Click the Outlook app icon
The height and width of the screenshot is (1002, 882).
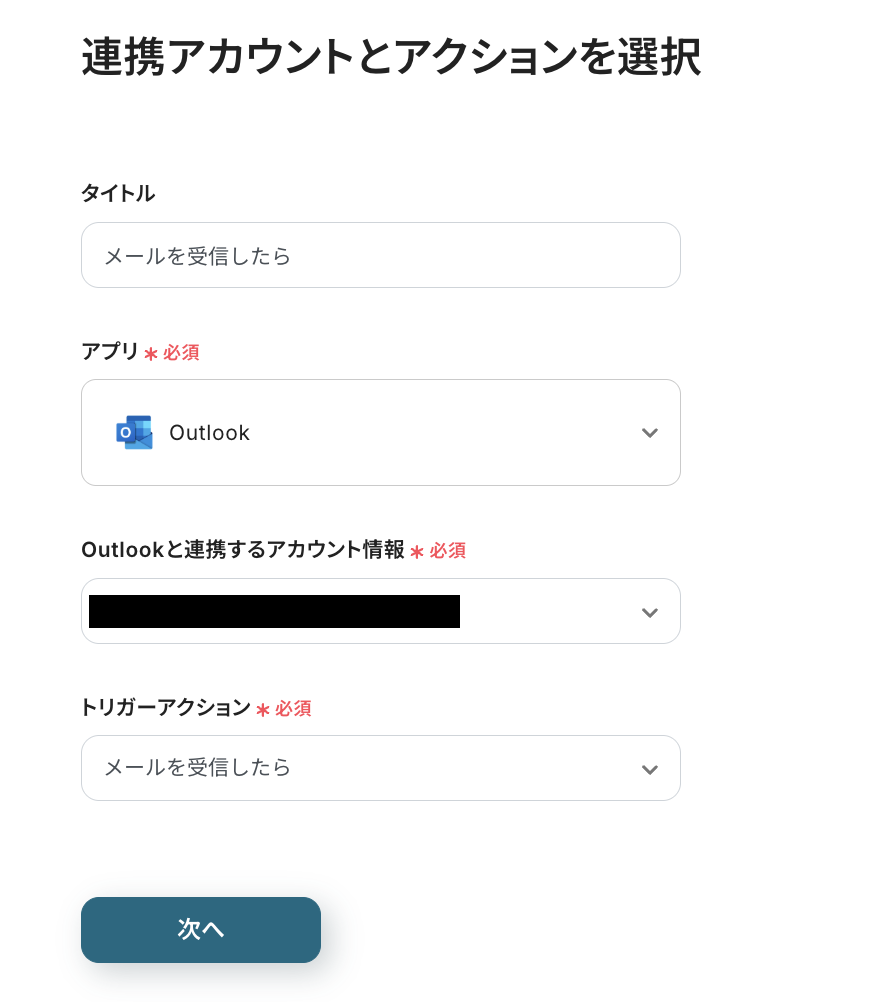(x=134, y=432)
